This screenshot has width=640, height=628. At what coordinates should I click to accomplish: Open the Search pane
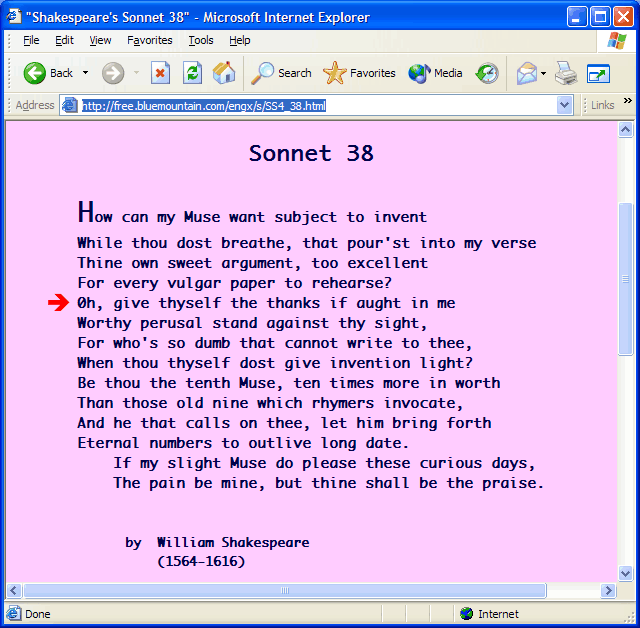pyautogui.click(x=281, y=73)
